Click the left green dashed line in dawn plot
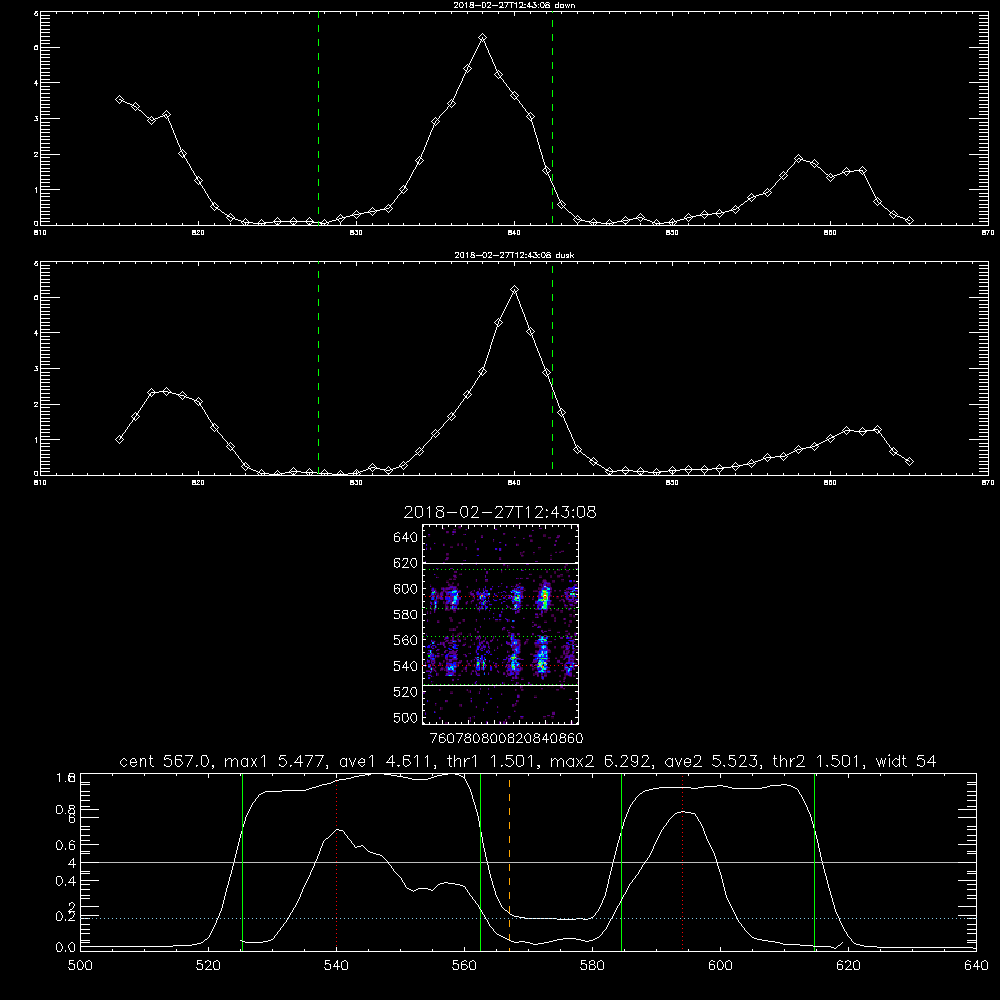This screenshot has height=1000, width=1000. tap(318, 118)
